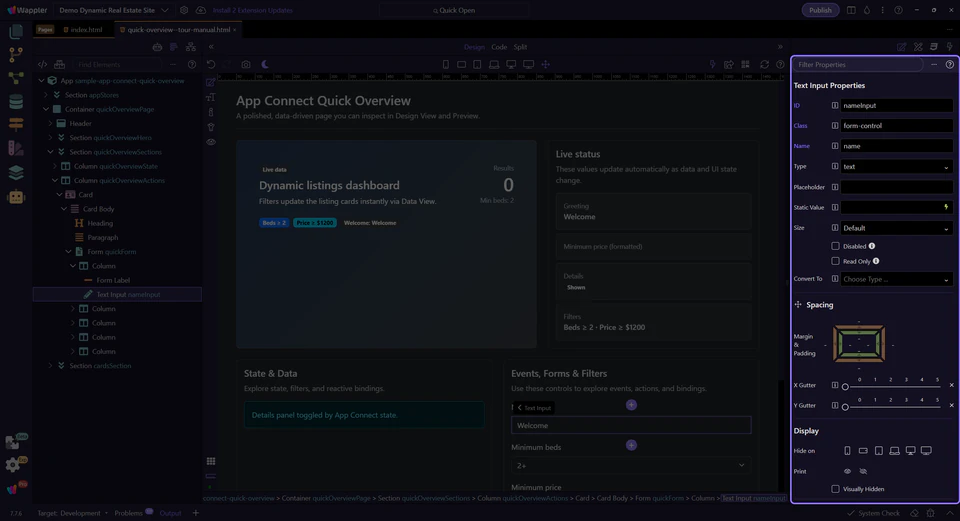Take a screenshot with the camera icon
The image size is (960, 521).
tap(246, 64)
